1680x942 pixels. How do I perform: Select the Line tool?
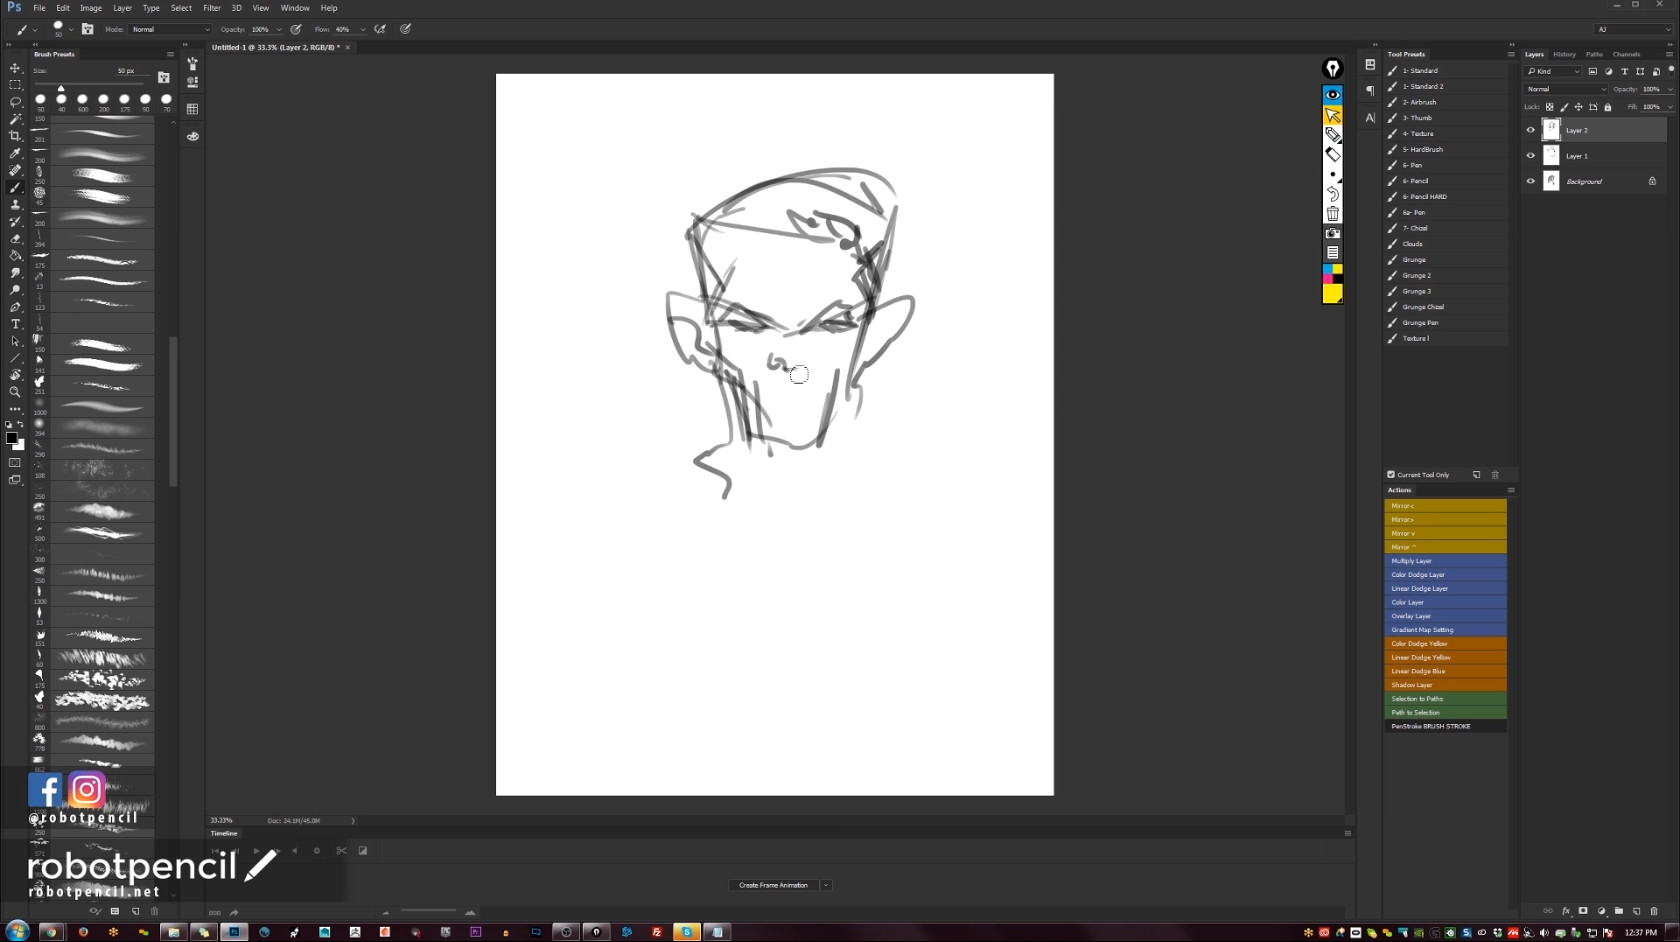[x=15, y=358]
